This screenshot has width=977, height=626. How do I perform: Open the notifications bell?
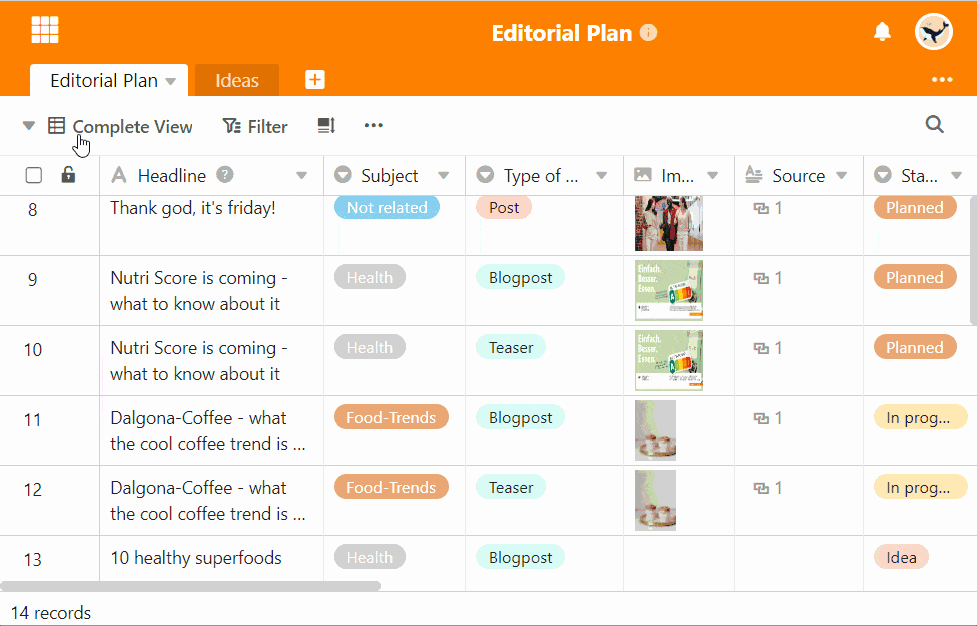tap(882, 32)
